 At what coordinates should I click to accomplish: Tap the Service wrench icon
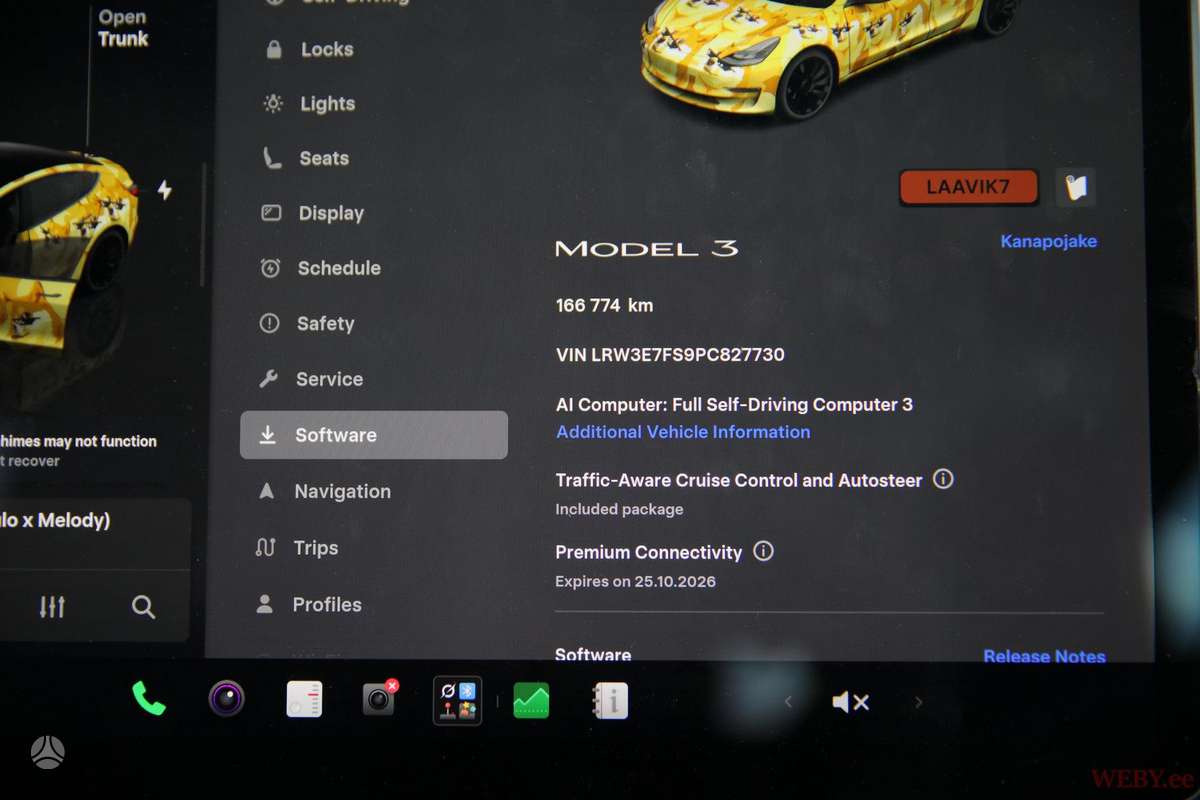pos(268,379)
